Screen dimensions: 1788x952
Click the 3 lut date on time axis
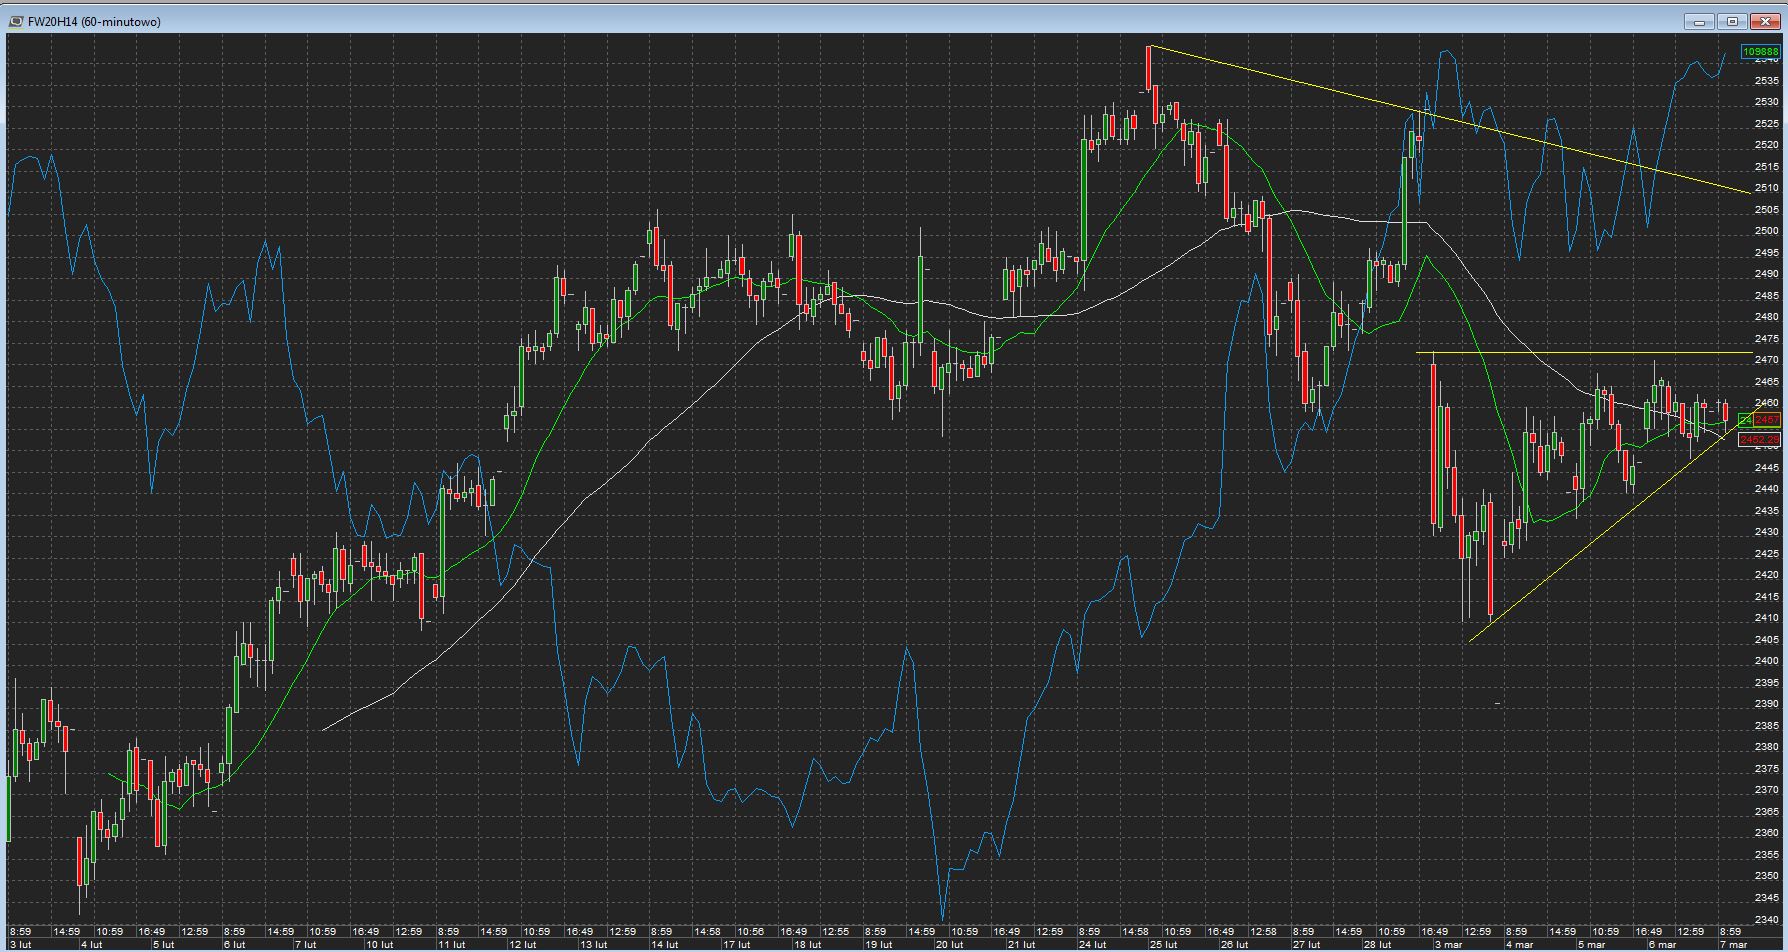19,944
